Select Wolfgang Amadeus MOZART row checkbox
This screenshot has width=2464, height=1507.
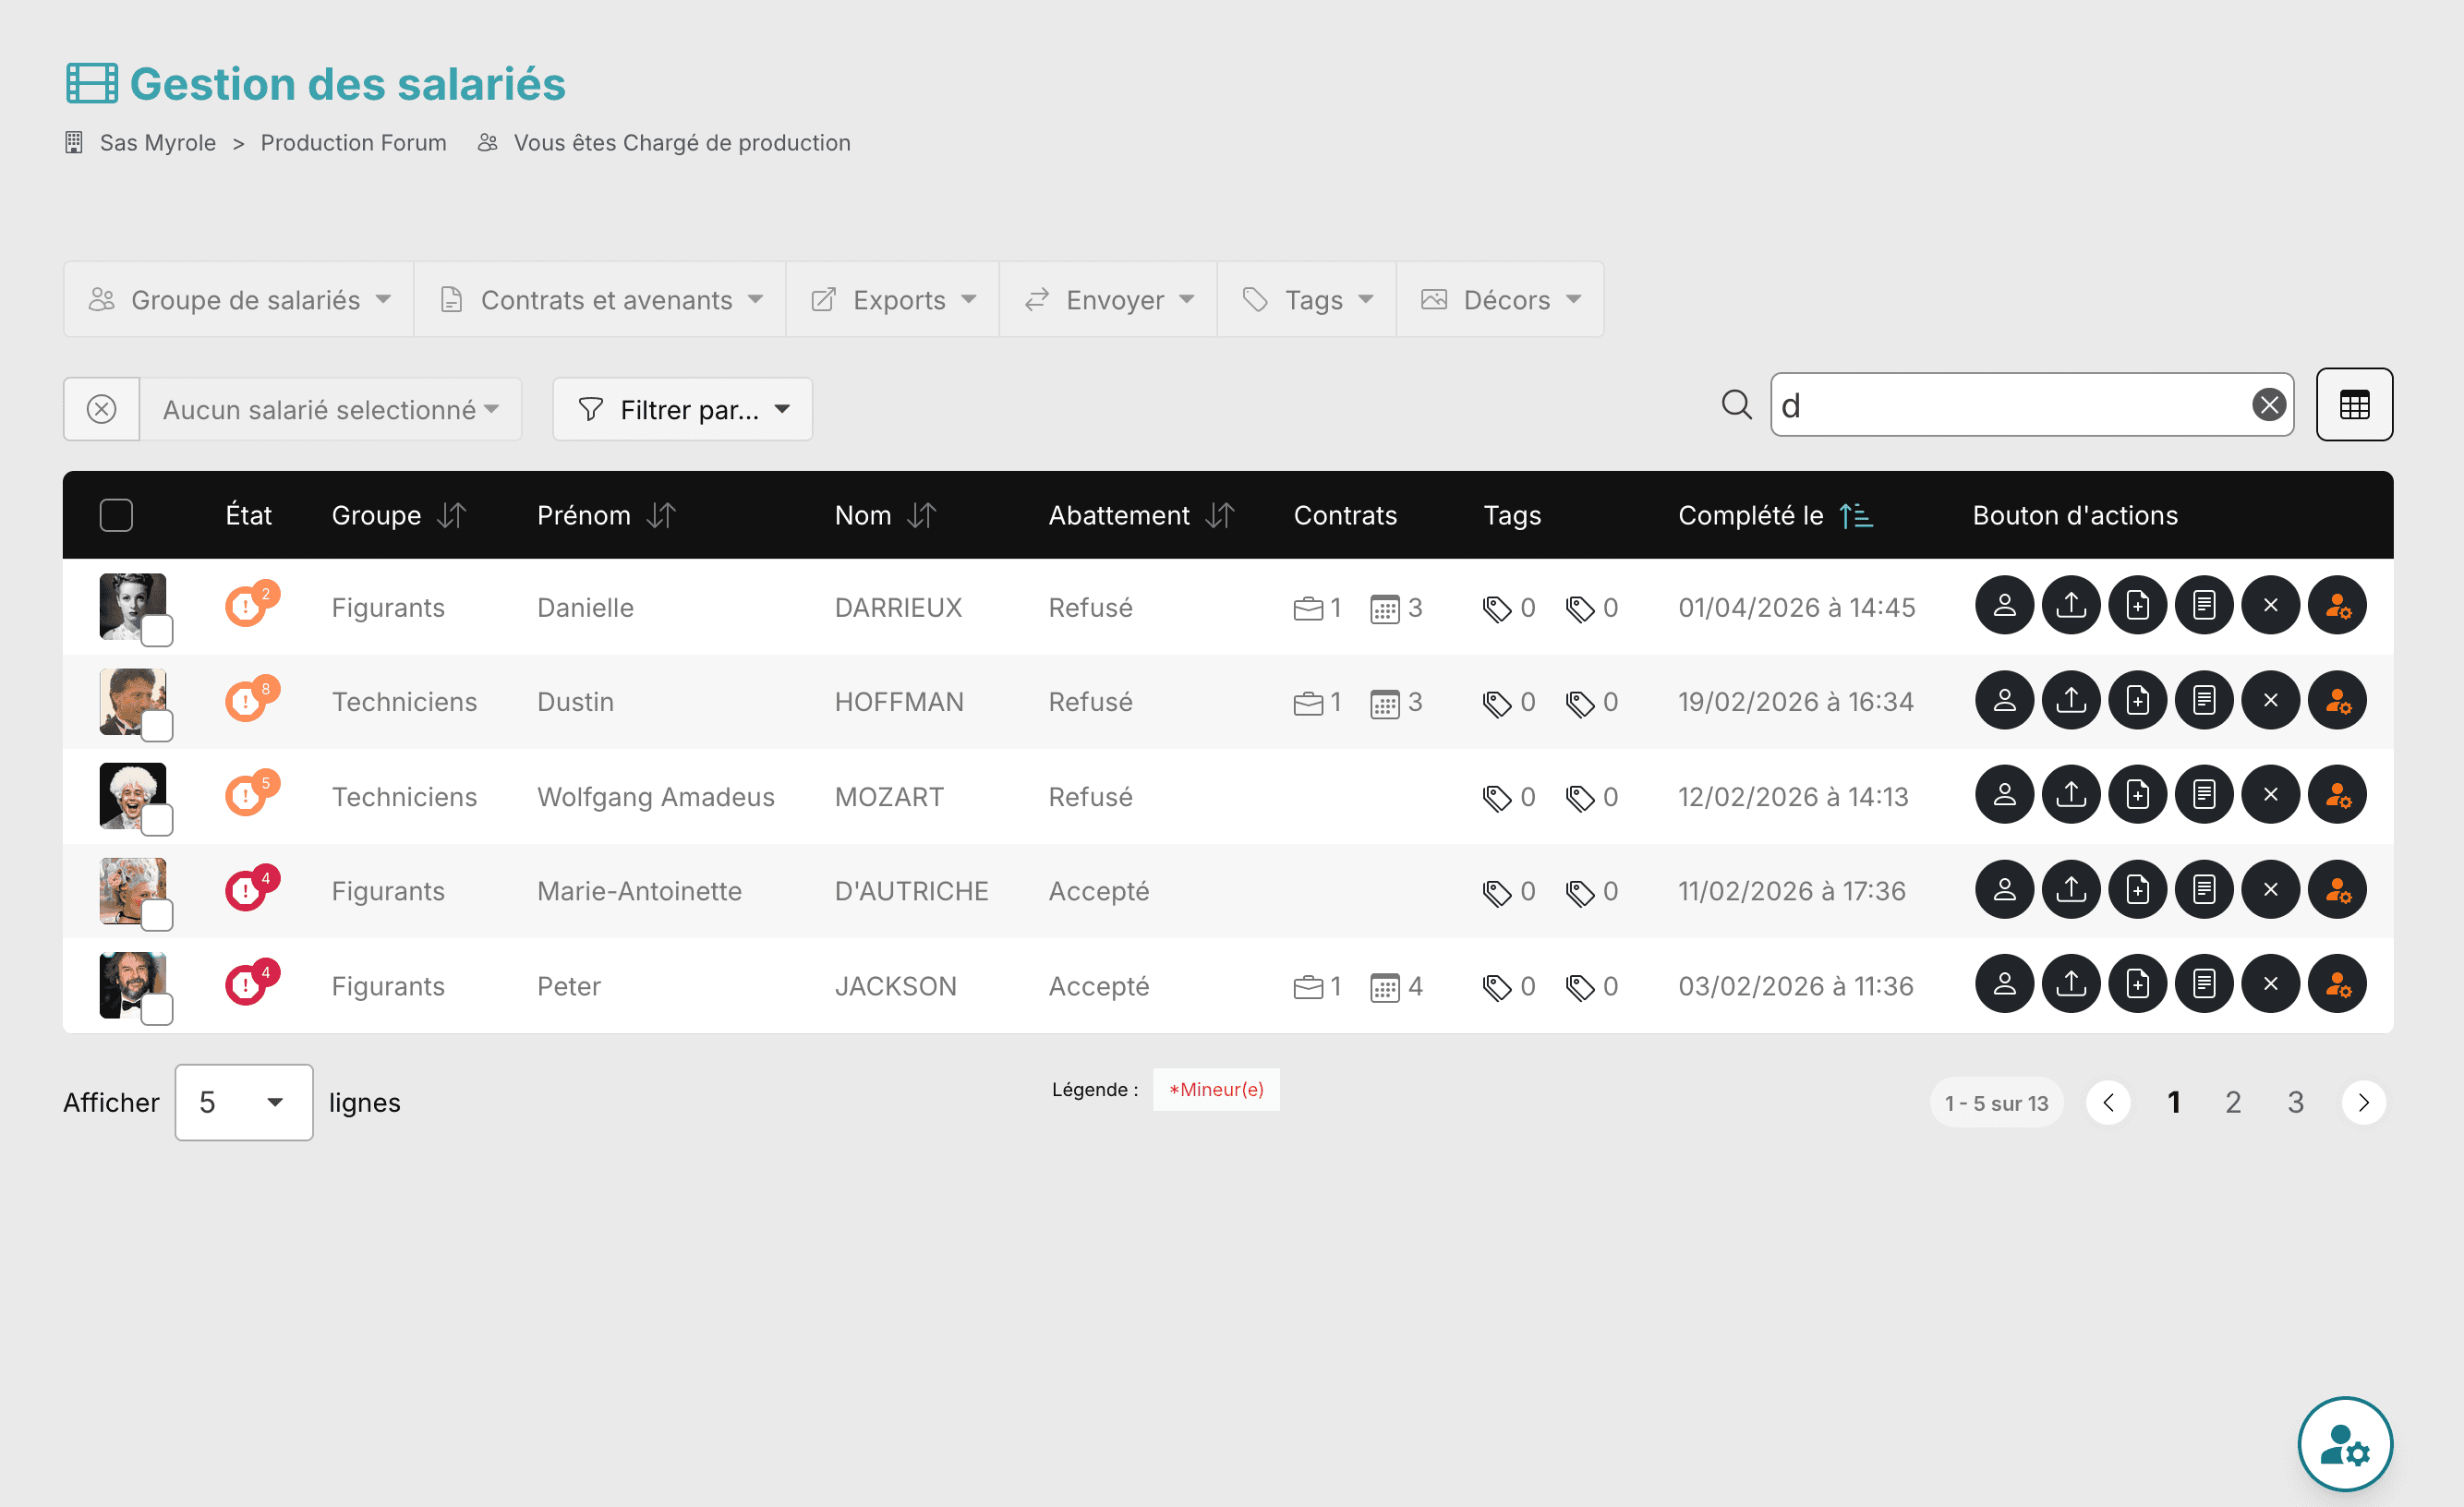pyautogui.click(x=157, y=820)
